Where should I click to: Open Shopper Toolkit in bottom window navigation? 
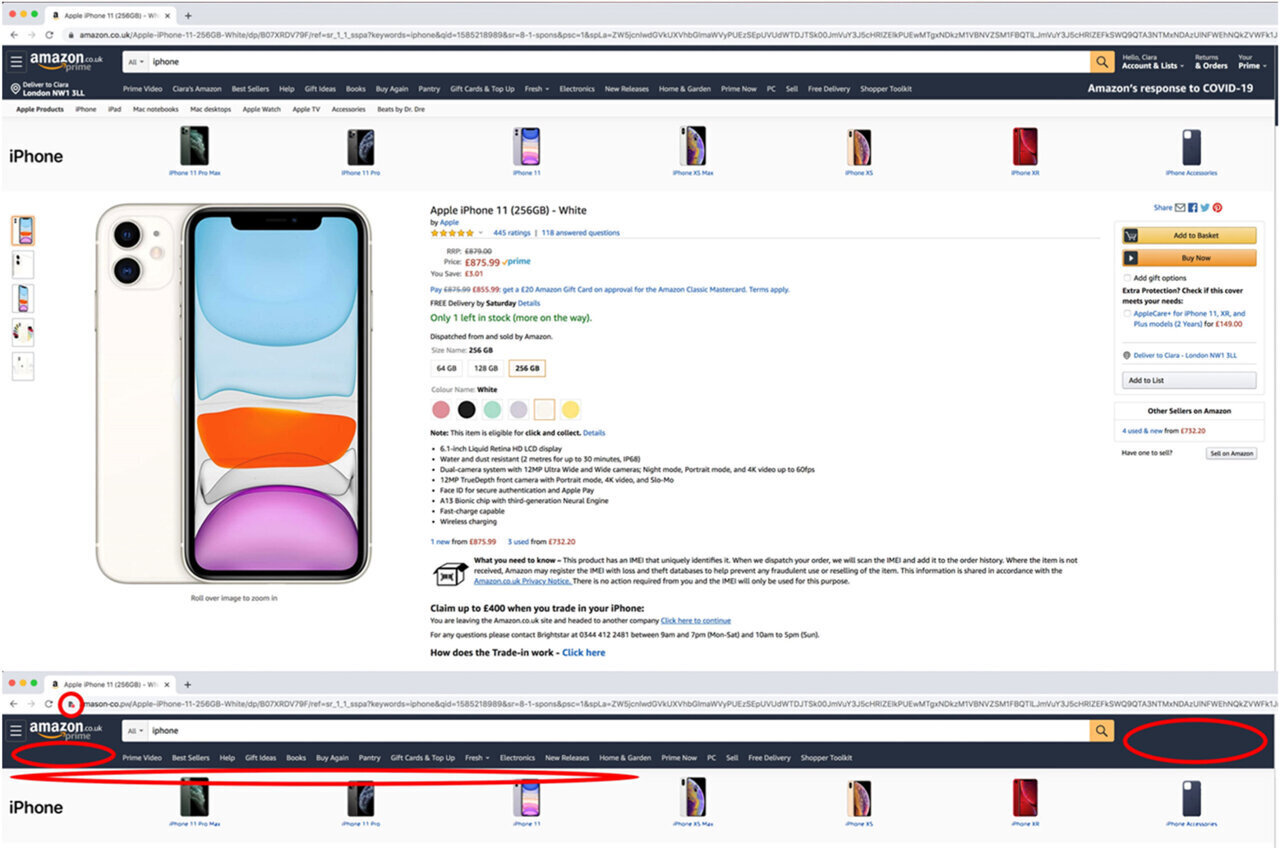[827, 758]
